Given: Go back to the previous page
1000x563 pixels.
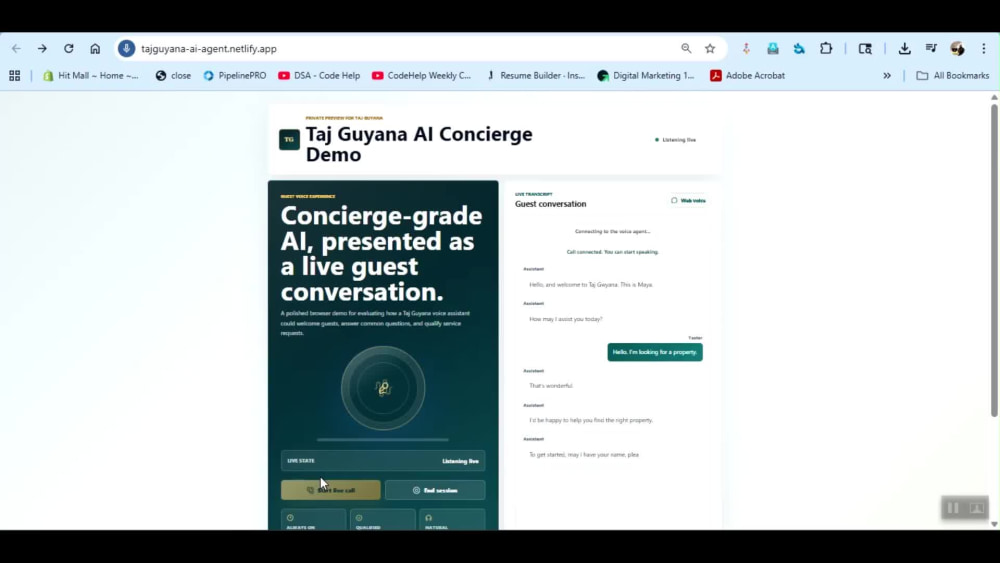Looking at the screenshot, I should click(16, 48).
